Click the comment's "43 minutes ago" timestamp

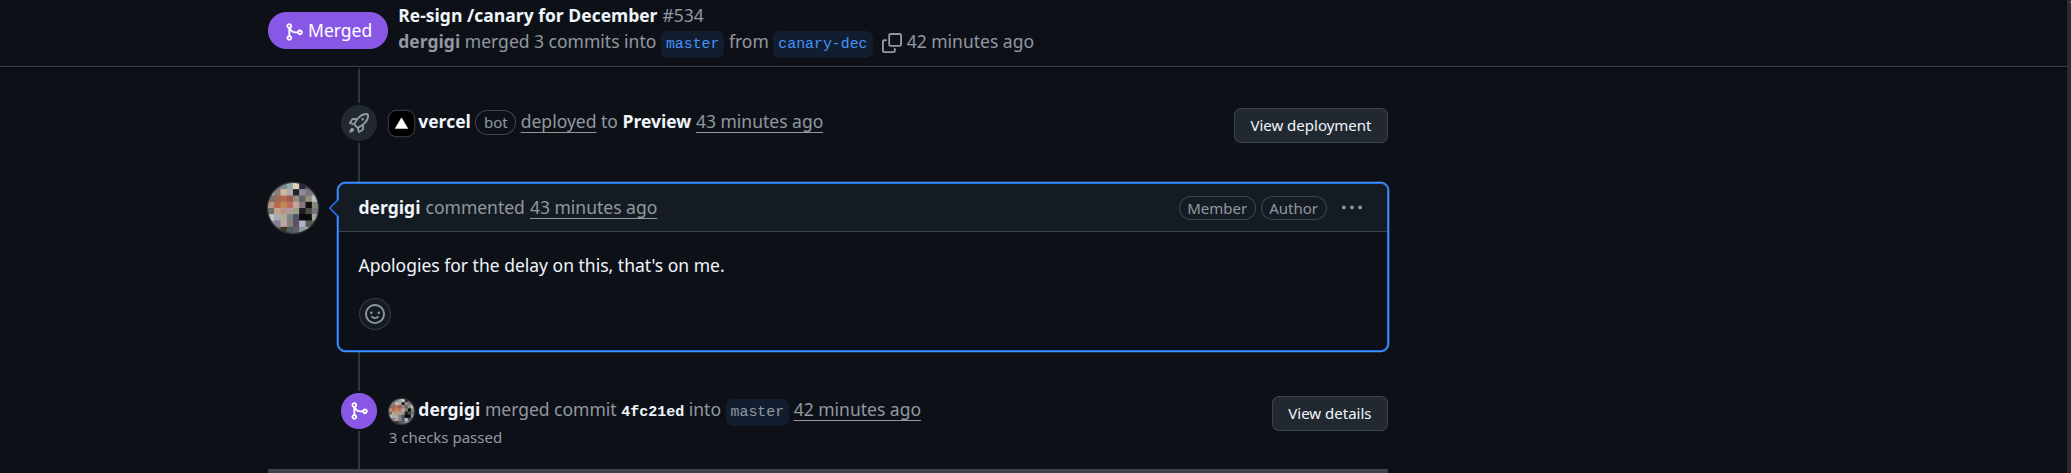point(593,208)
